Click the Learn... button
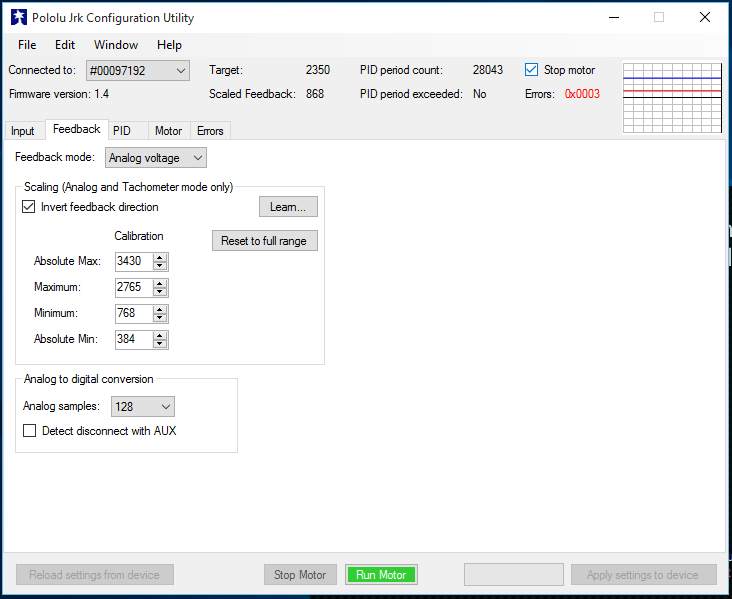The height and width of the screenshot is (599, 732). pos(288,207)
